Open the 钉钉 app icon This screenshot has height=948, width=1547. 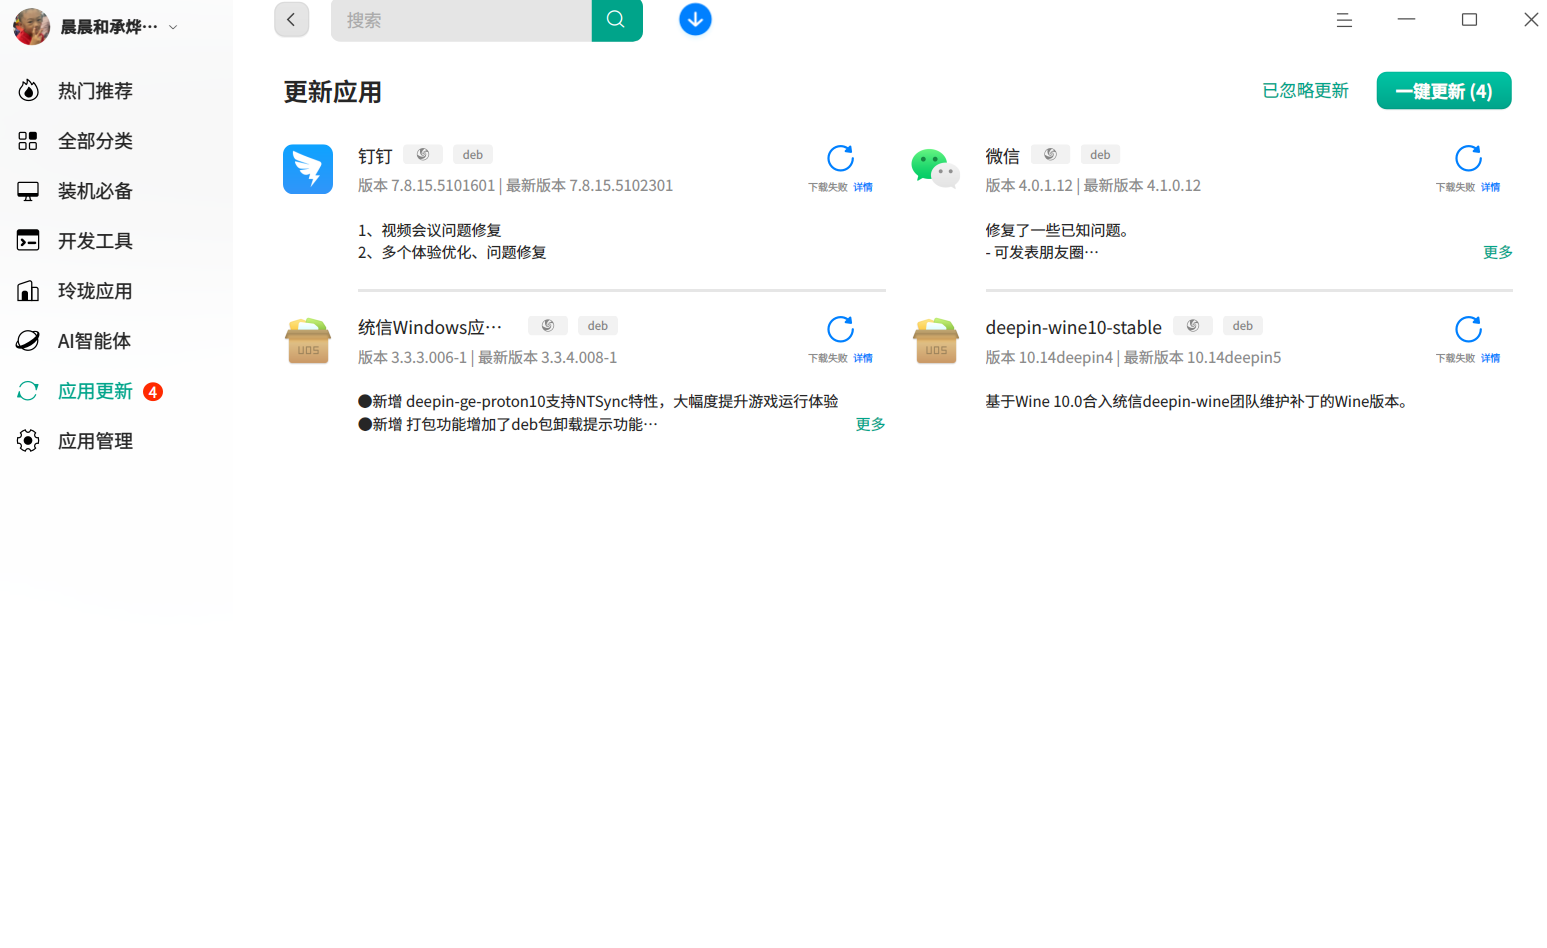tap(308, 169)
